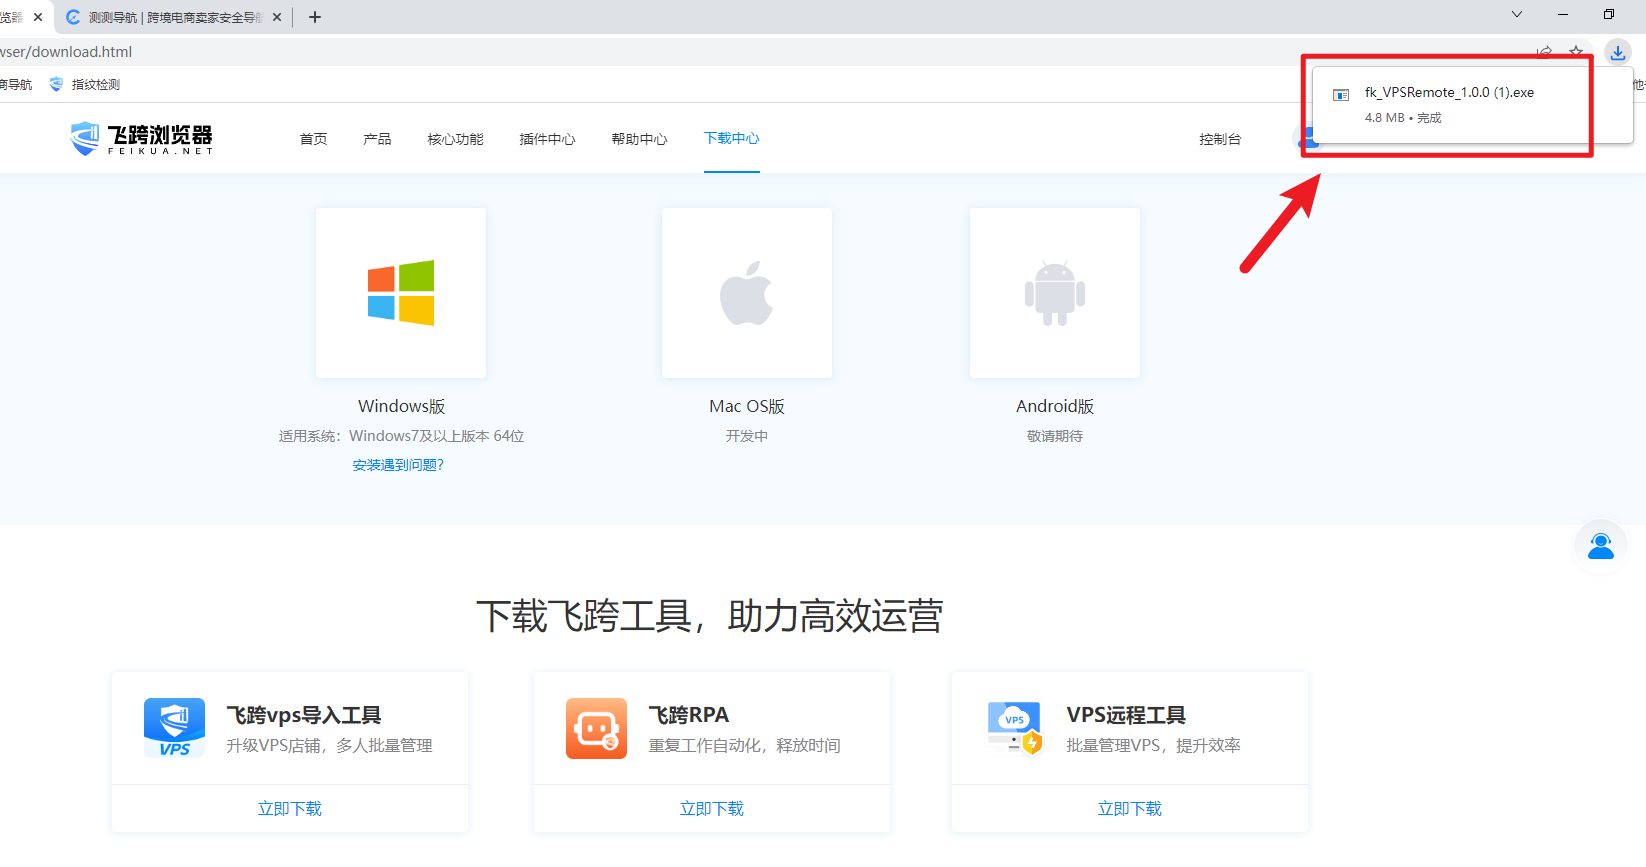Click the Windows logo download tile
The image size is (1646, 867).
(x=401, y=293)
